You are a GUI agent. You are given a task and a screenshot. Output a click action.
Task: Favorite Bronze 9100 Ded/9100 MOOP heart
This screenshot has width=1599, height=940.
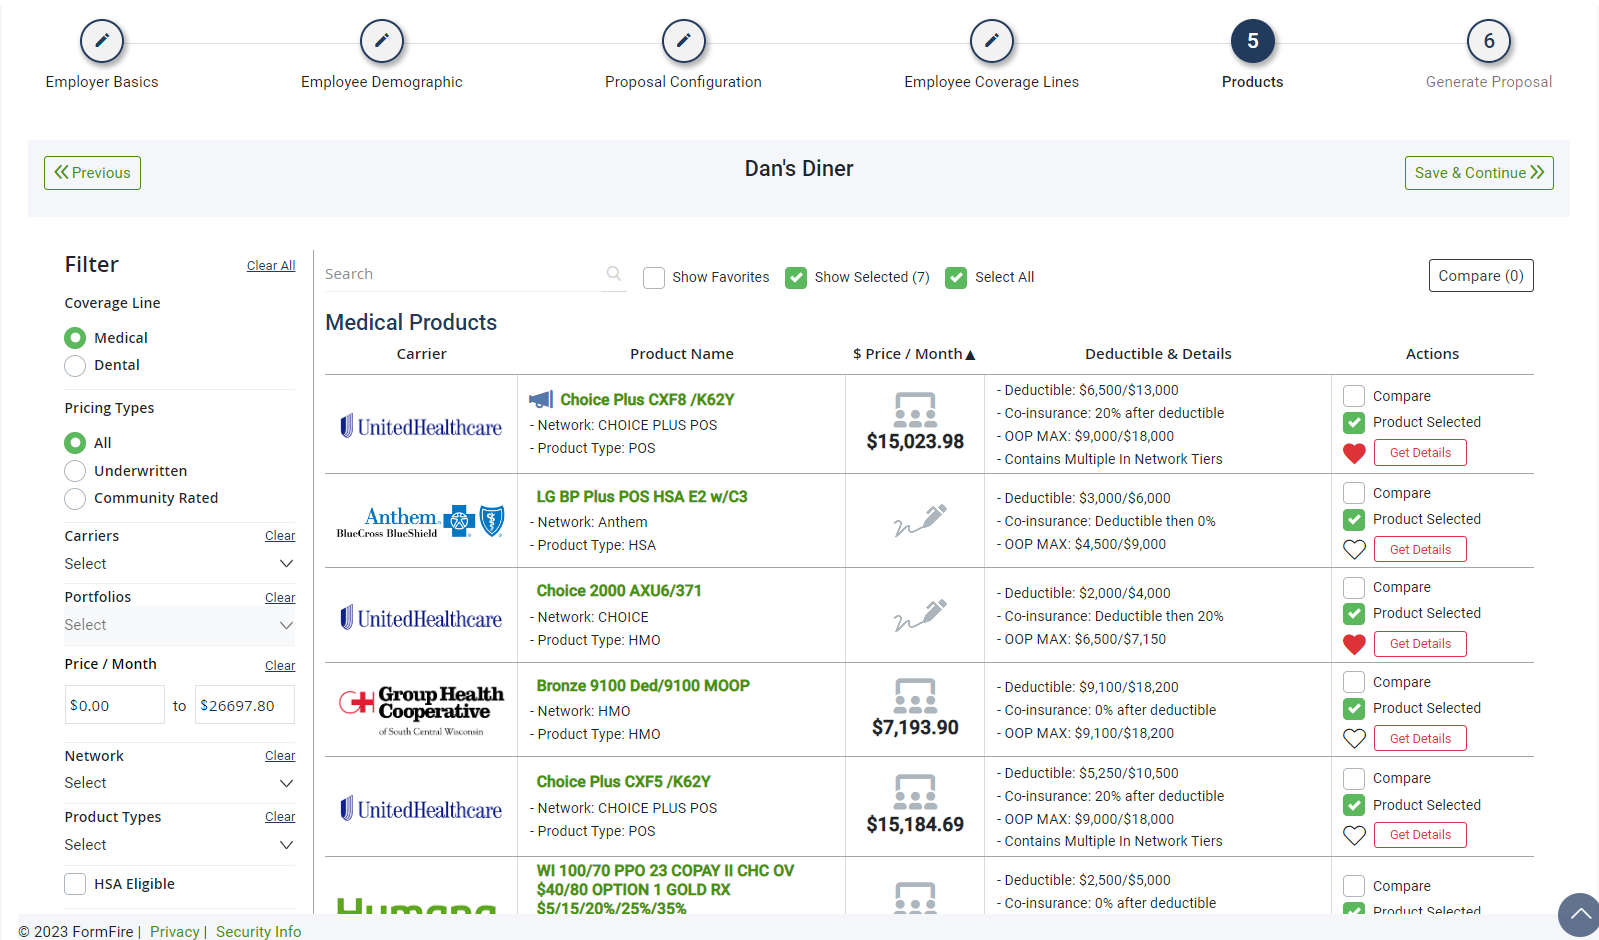pyautogui.click(x=1354, y=738)
